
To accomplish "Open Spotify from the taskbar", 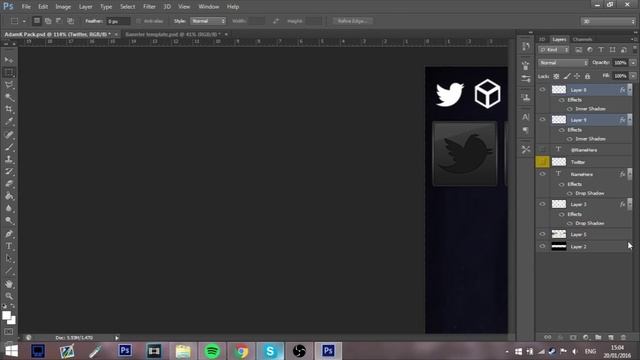I will point(212,351).
